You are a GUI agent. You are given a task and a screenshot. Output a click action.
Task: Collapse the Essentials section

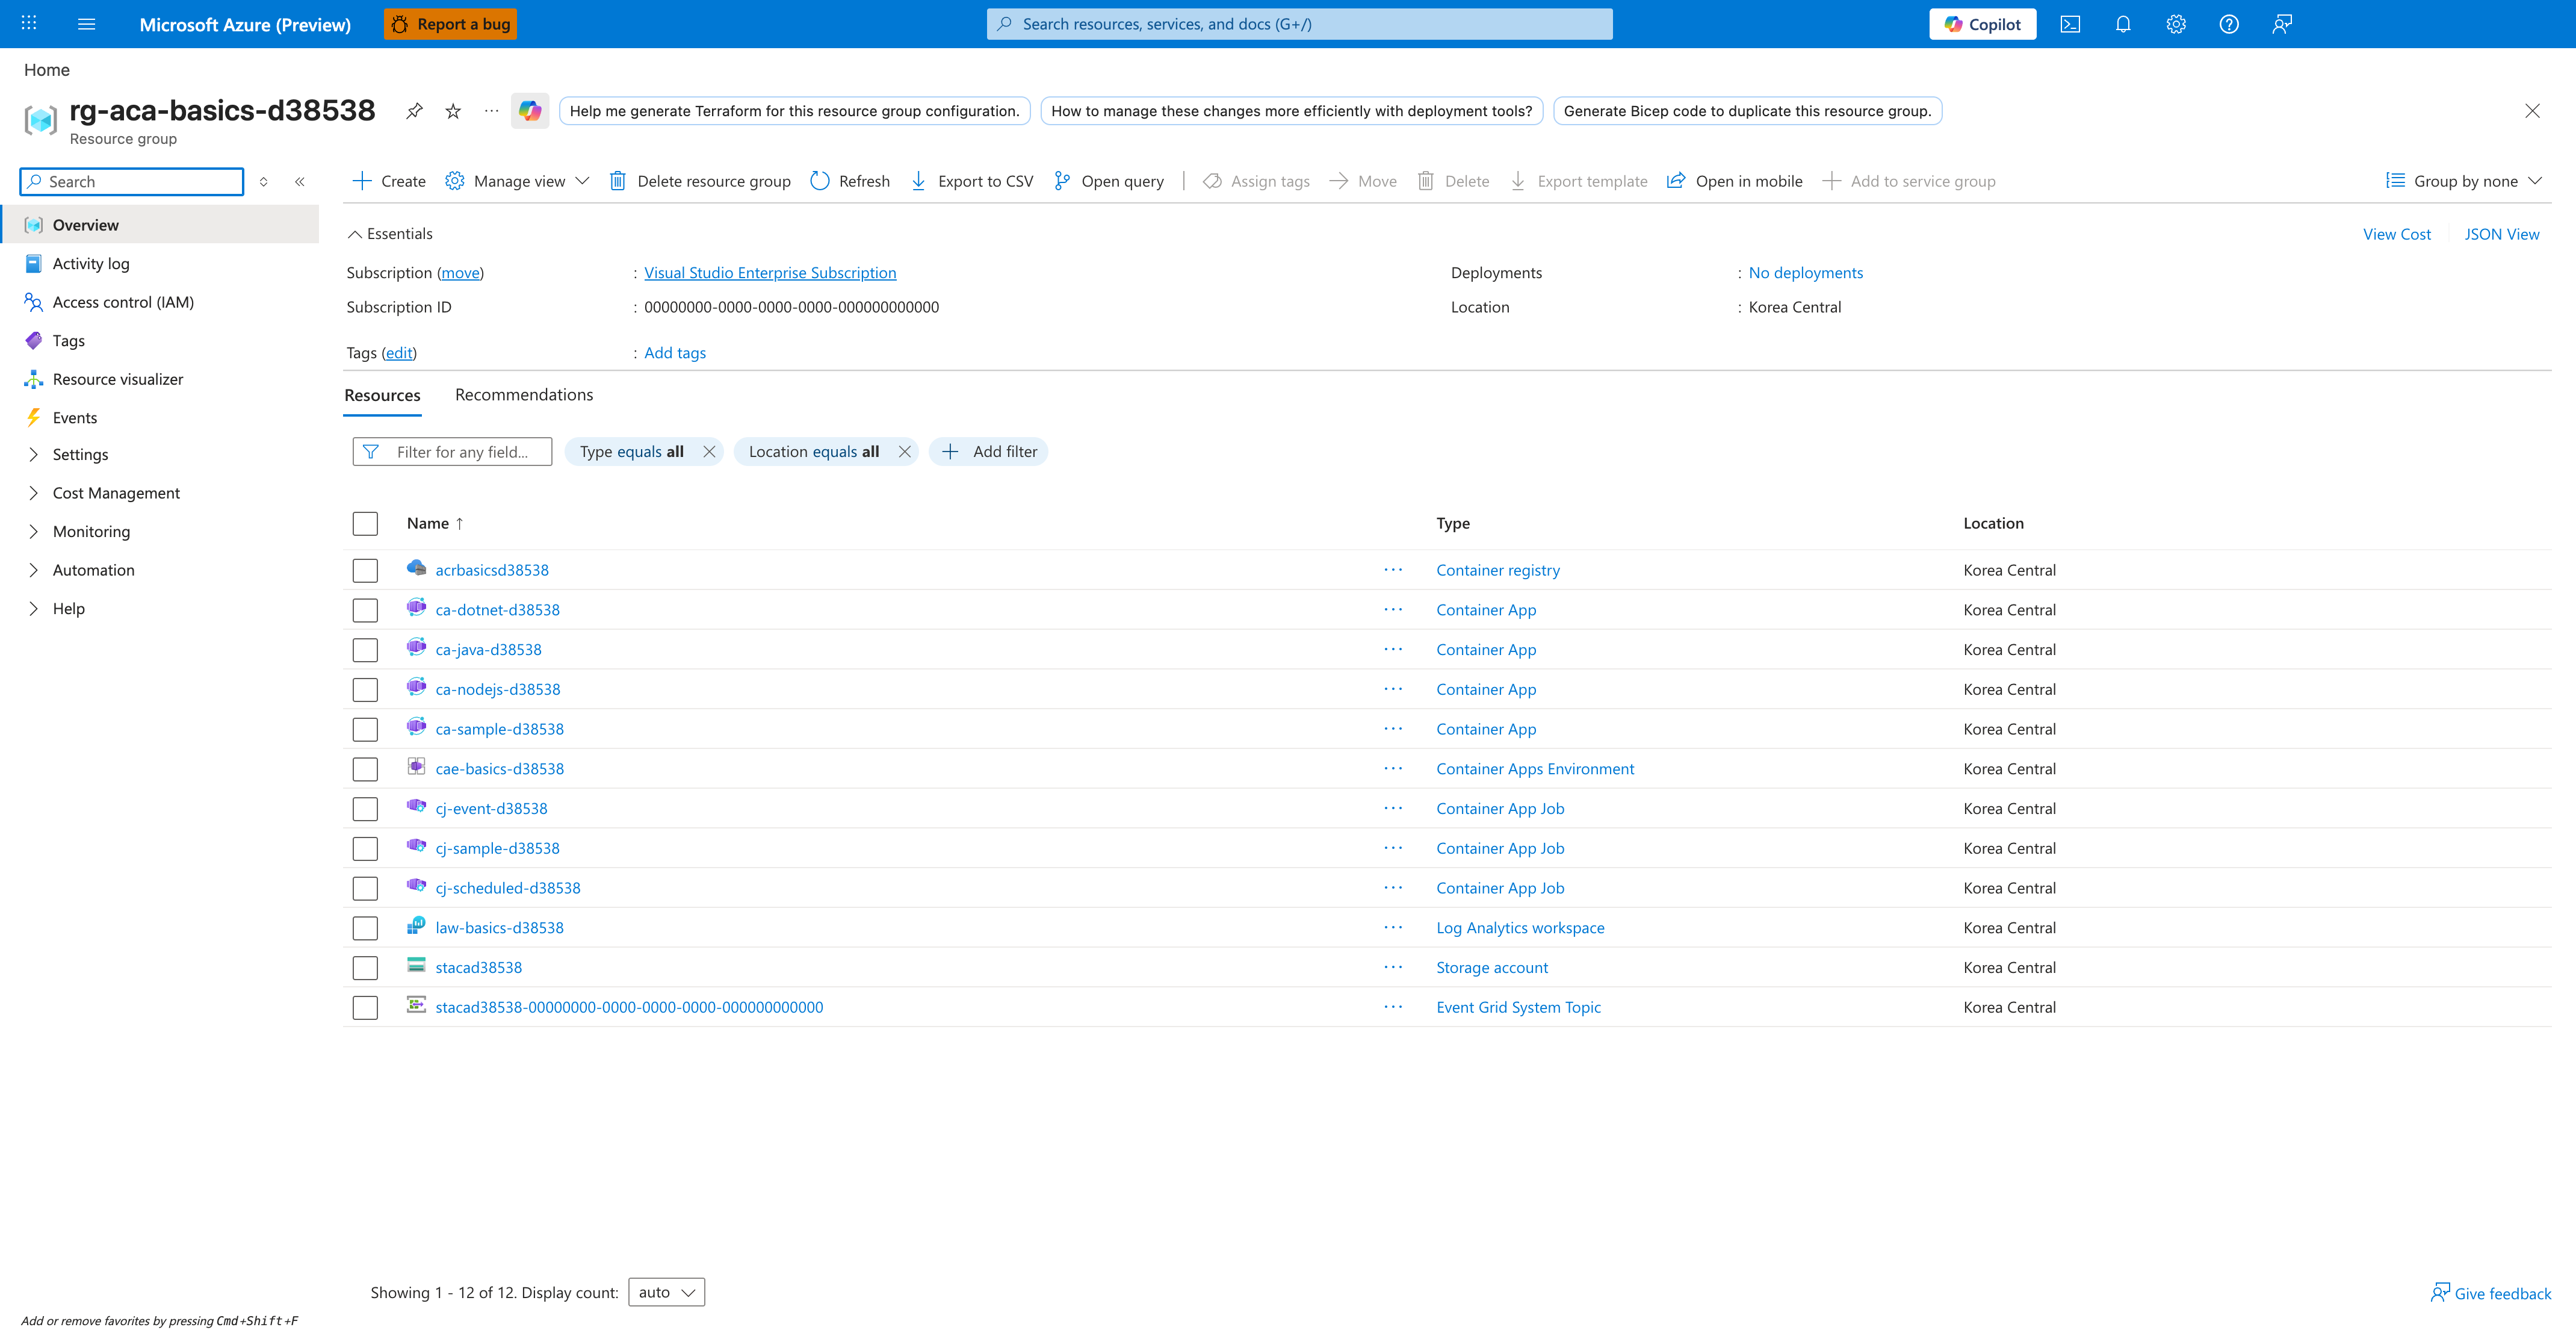(390, 233)
